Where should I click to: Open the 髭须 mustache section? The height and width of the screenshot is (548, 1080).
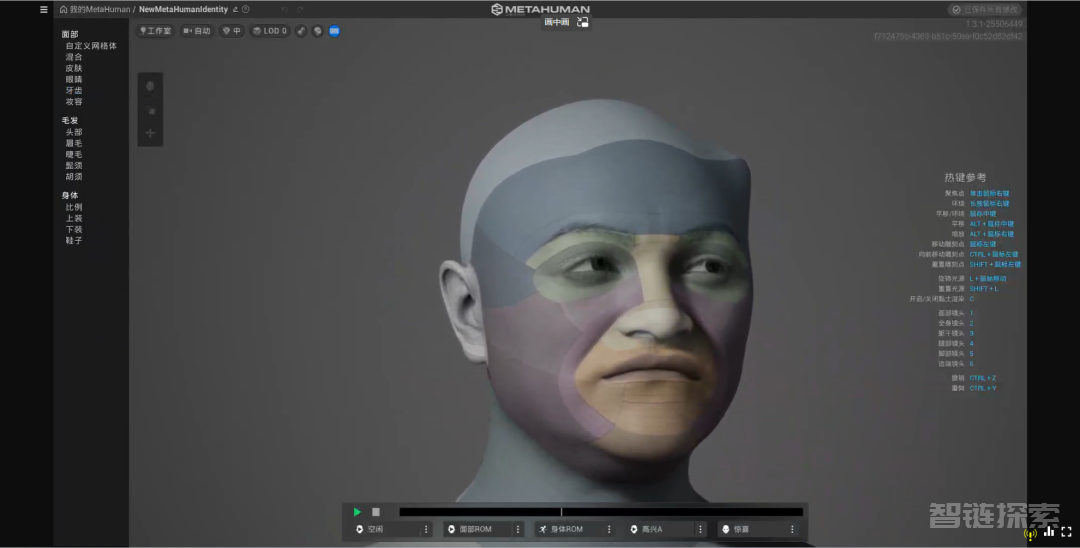(74, 165)
